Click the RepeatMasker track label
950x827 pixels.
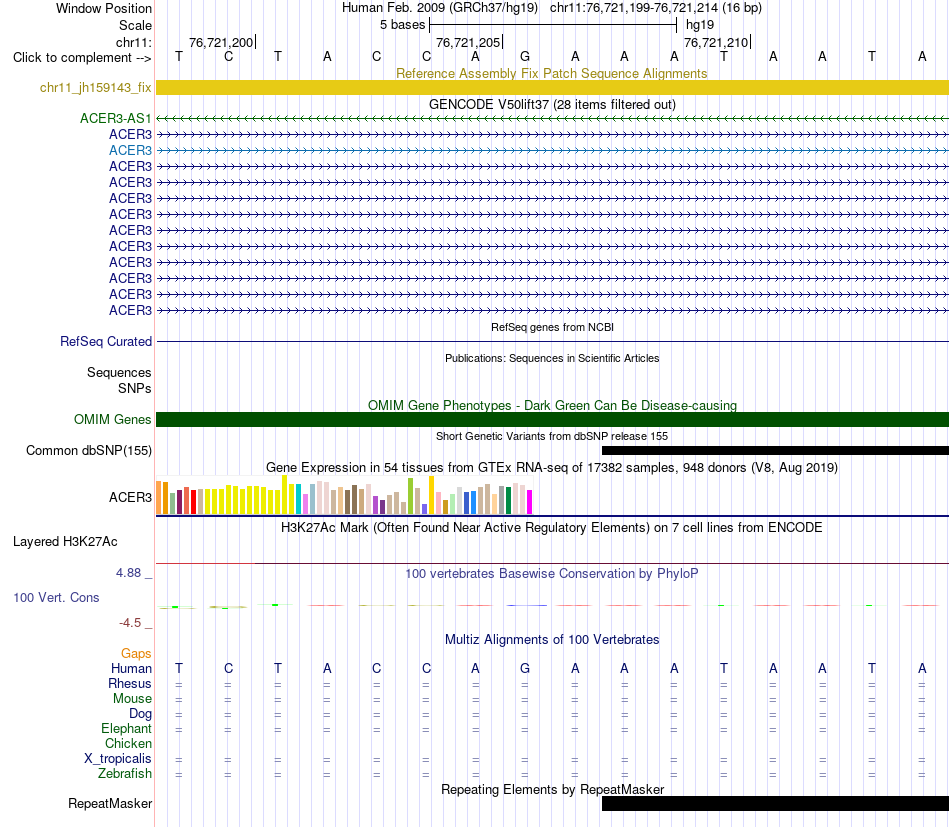110,804
